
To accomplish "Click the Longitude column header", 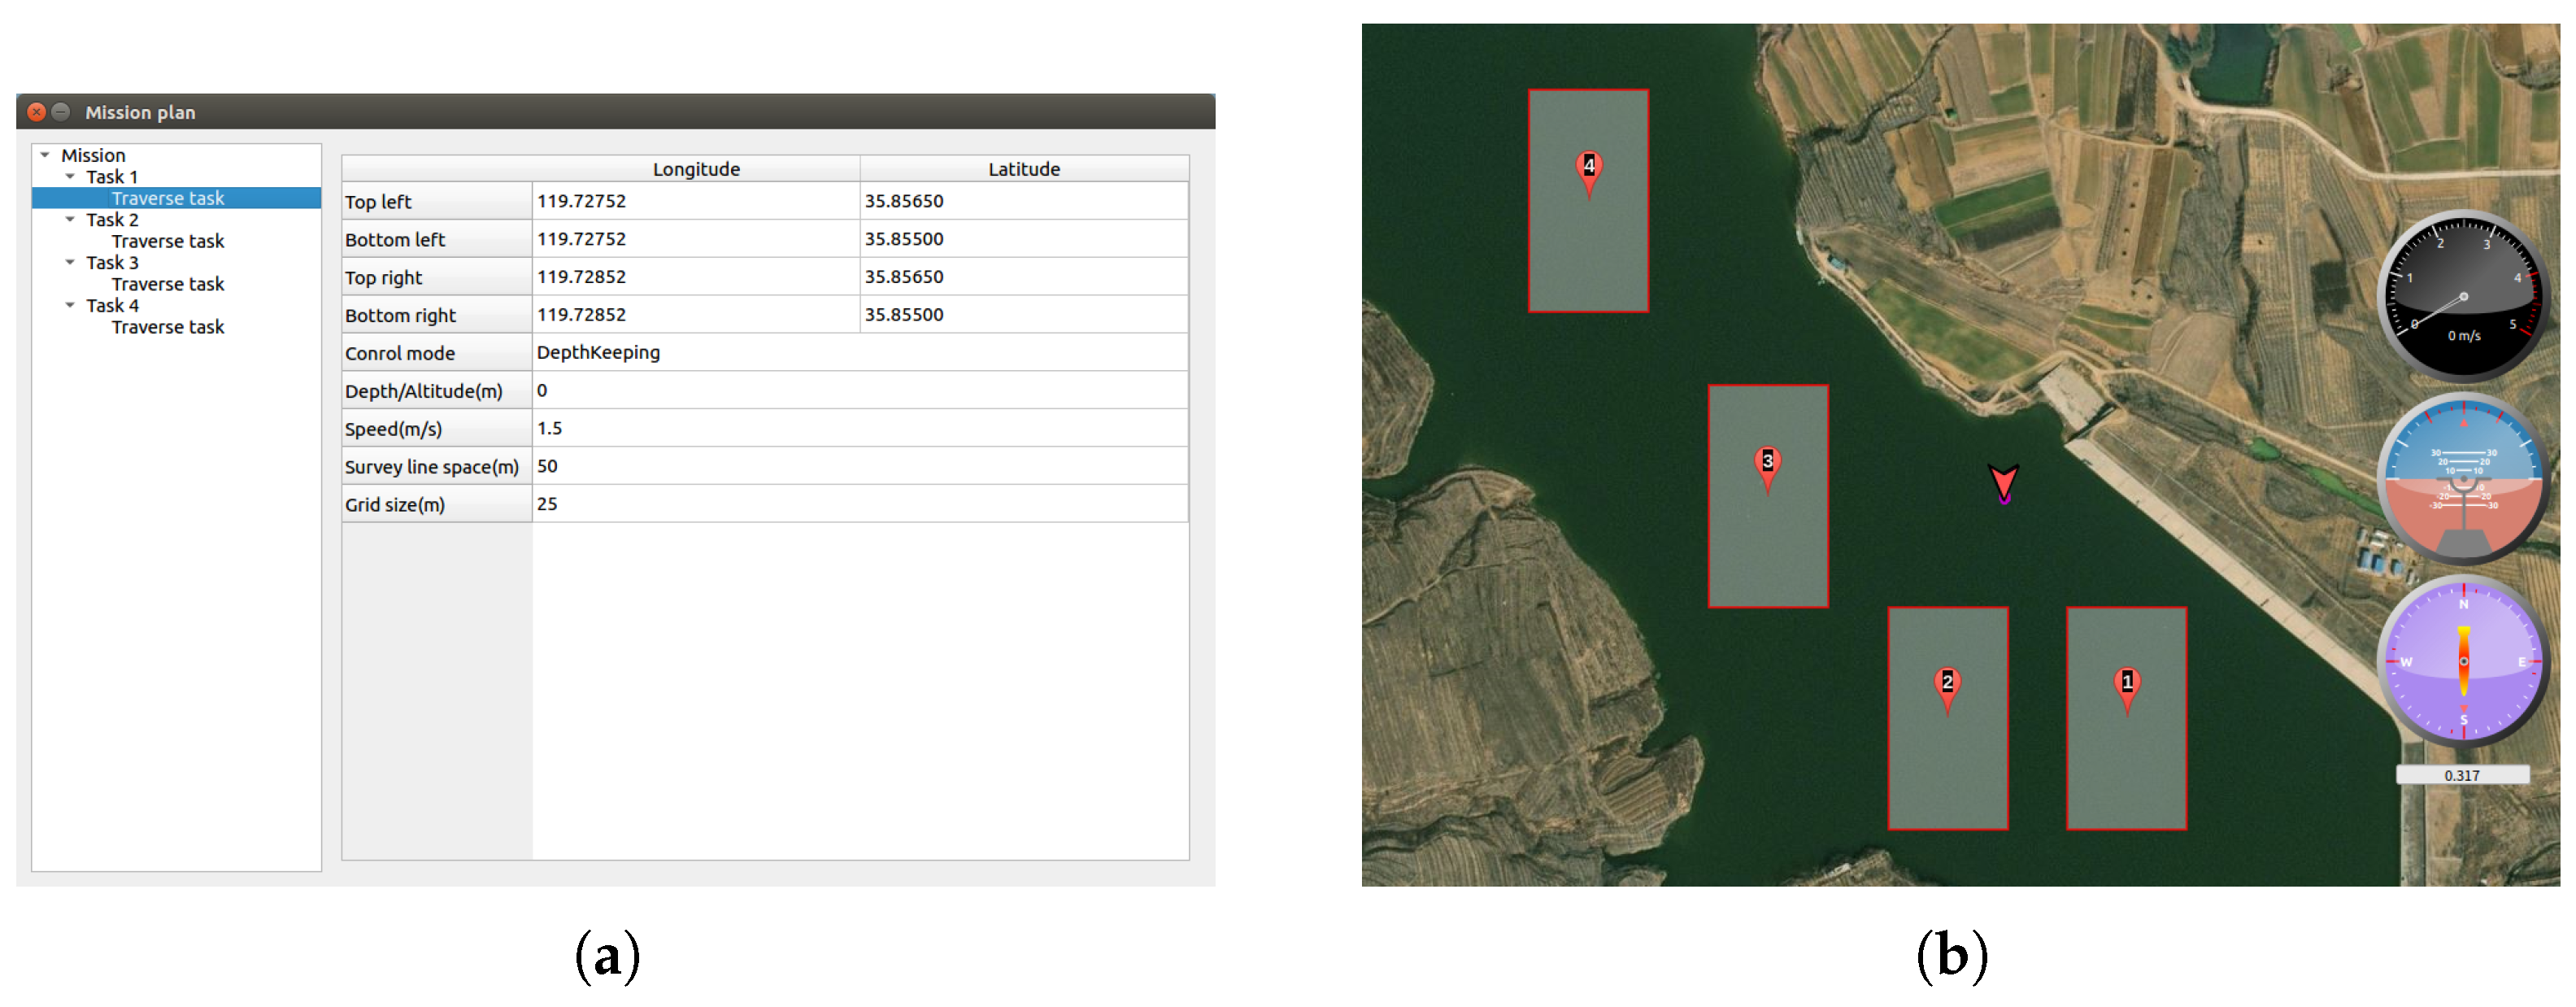I will (696, 169).
